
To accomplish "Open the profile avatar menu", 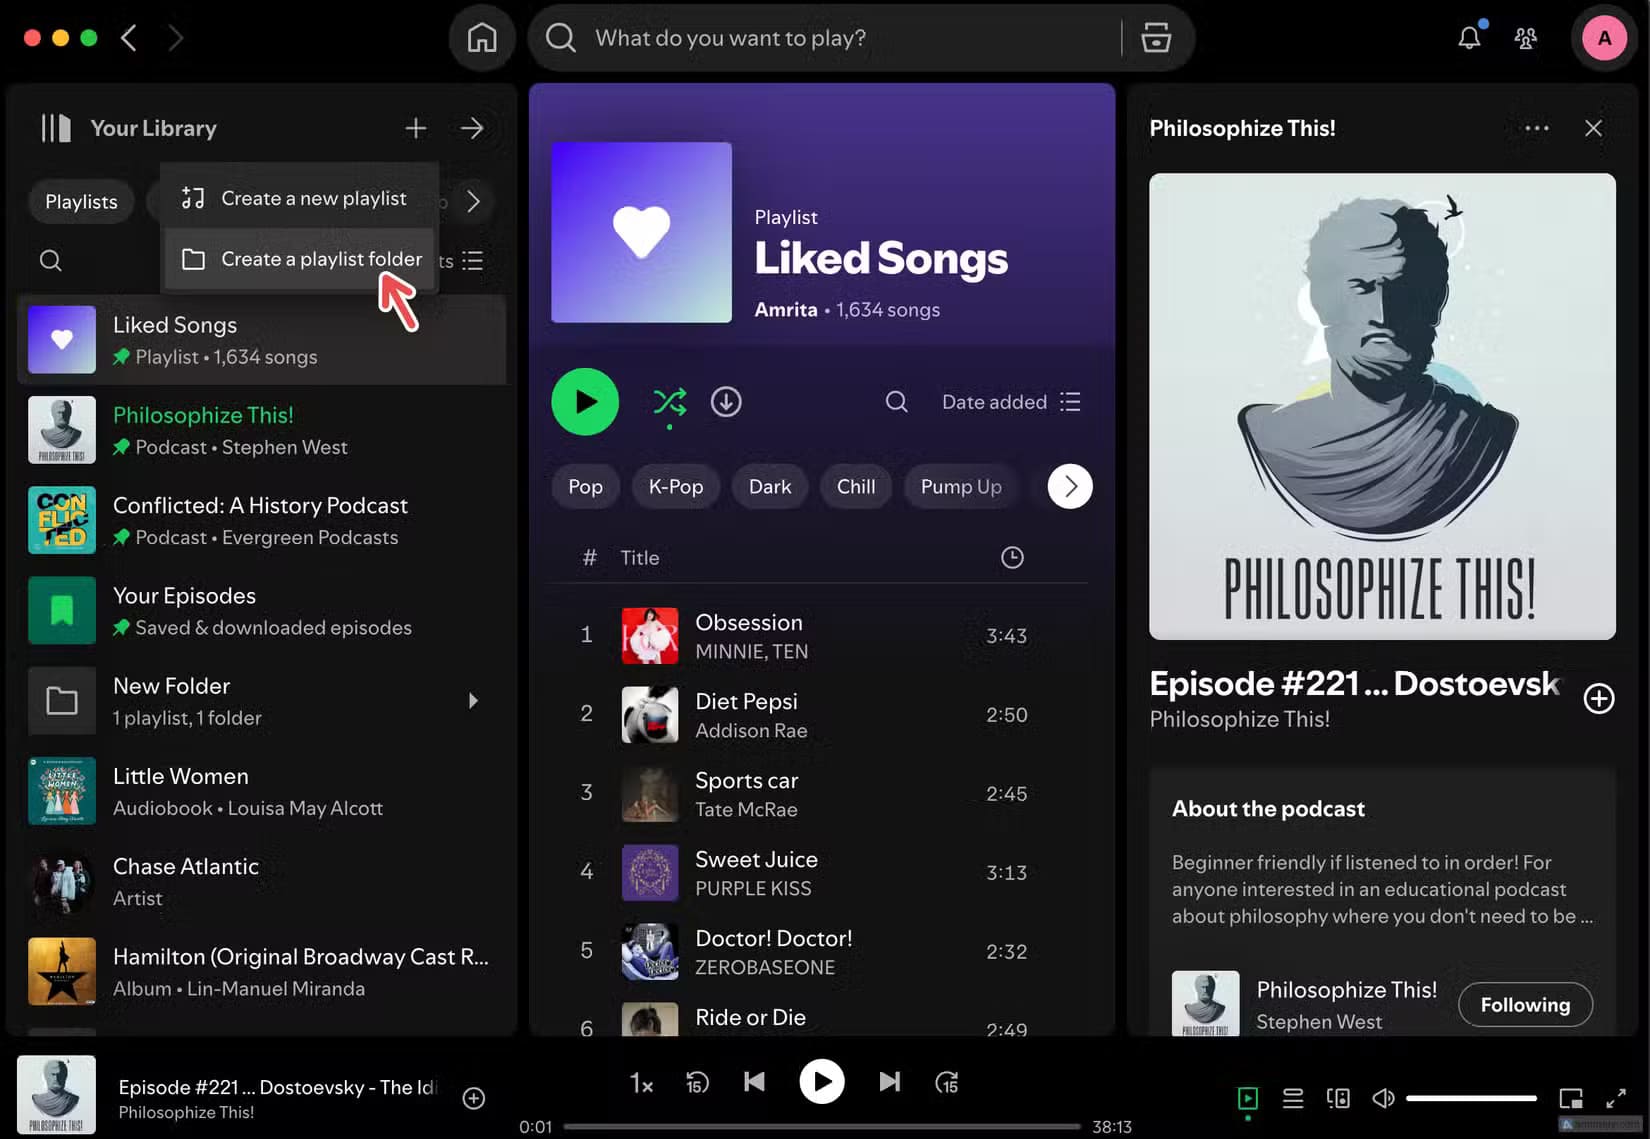I will pyautogui.click(x=1604, y=38).
